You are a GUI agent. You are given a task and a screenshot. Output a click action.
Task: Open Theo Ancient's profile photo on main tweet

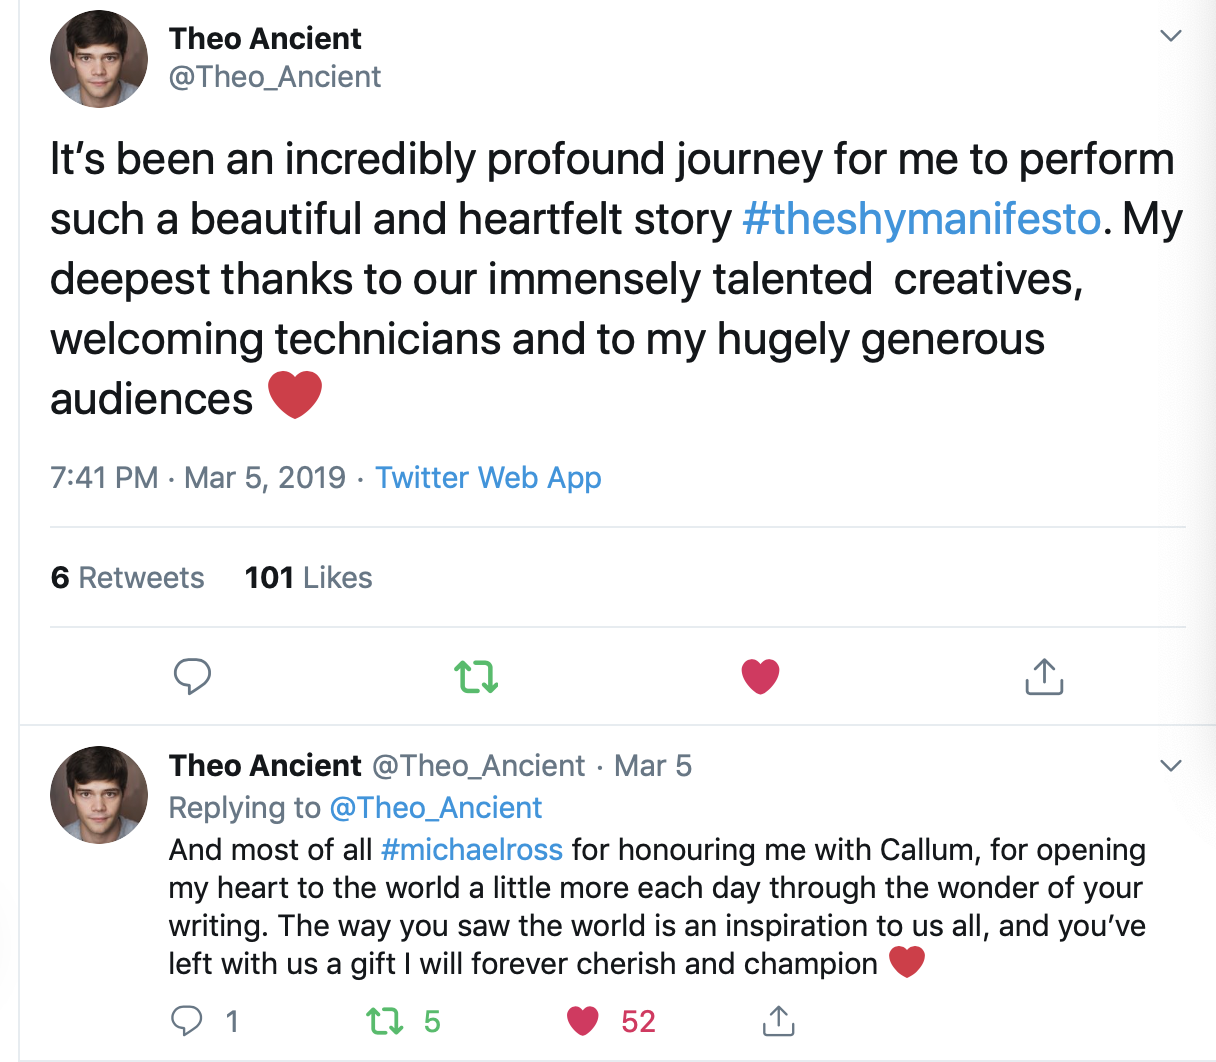pos(99,58)
